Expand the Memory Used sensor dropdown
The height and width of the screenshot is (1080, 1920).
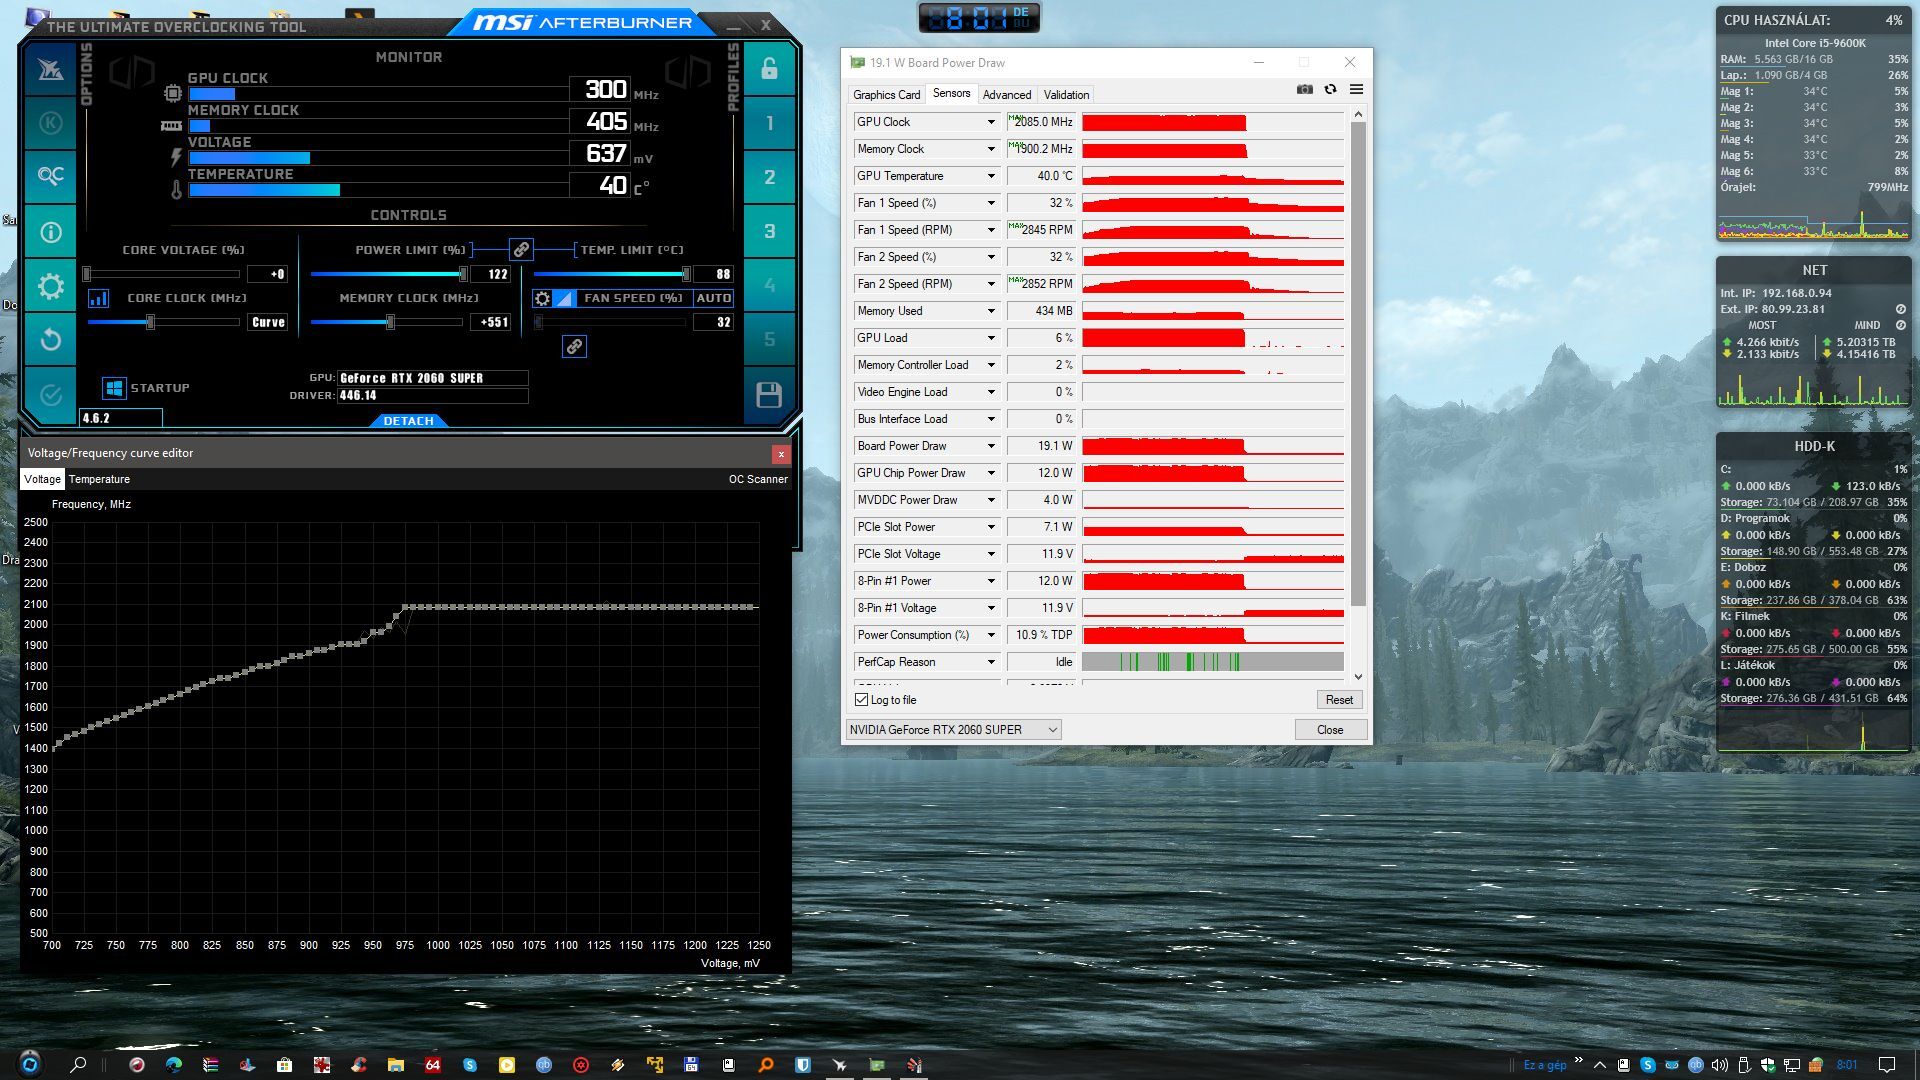point(991,311)
